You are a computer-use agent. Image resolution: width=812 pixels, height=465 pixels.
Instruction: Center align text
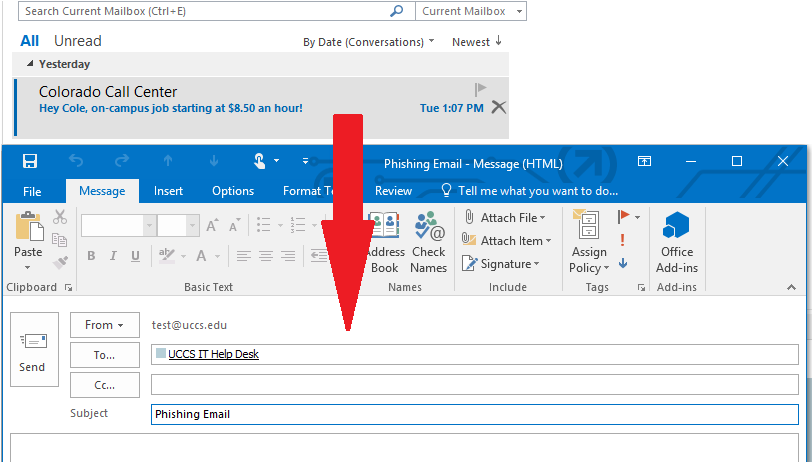pos(266,255)
